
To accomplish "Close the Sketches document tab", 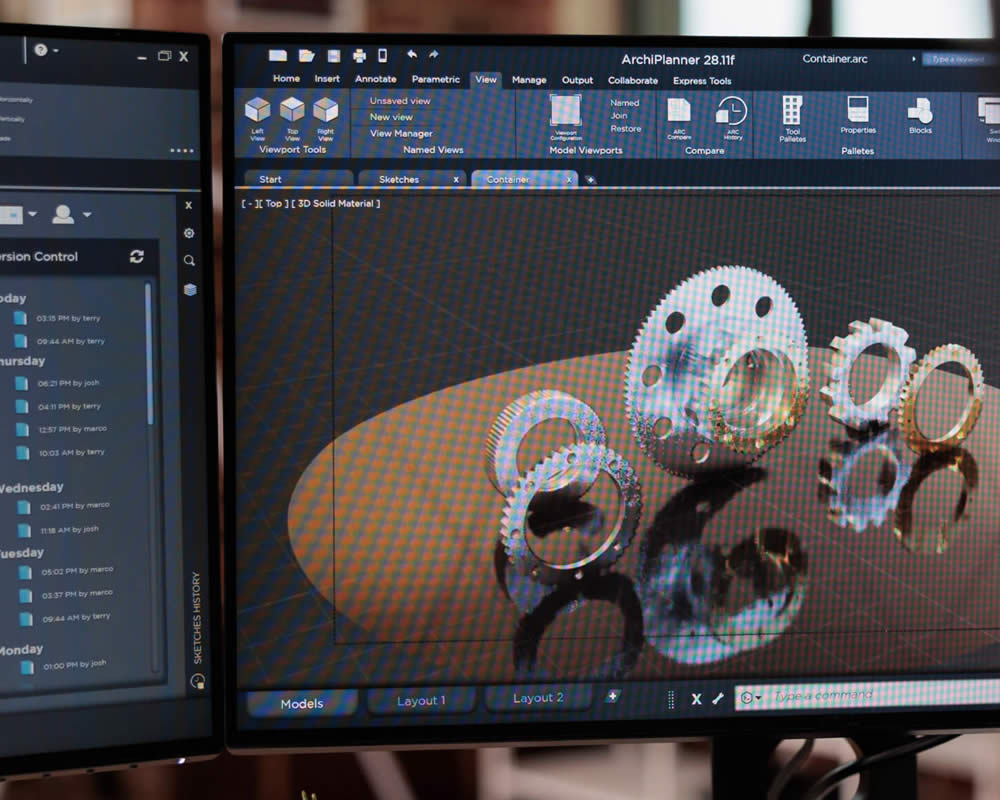I will [x=456, y=180].
